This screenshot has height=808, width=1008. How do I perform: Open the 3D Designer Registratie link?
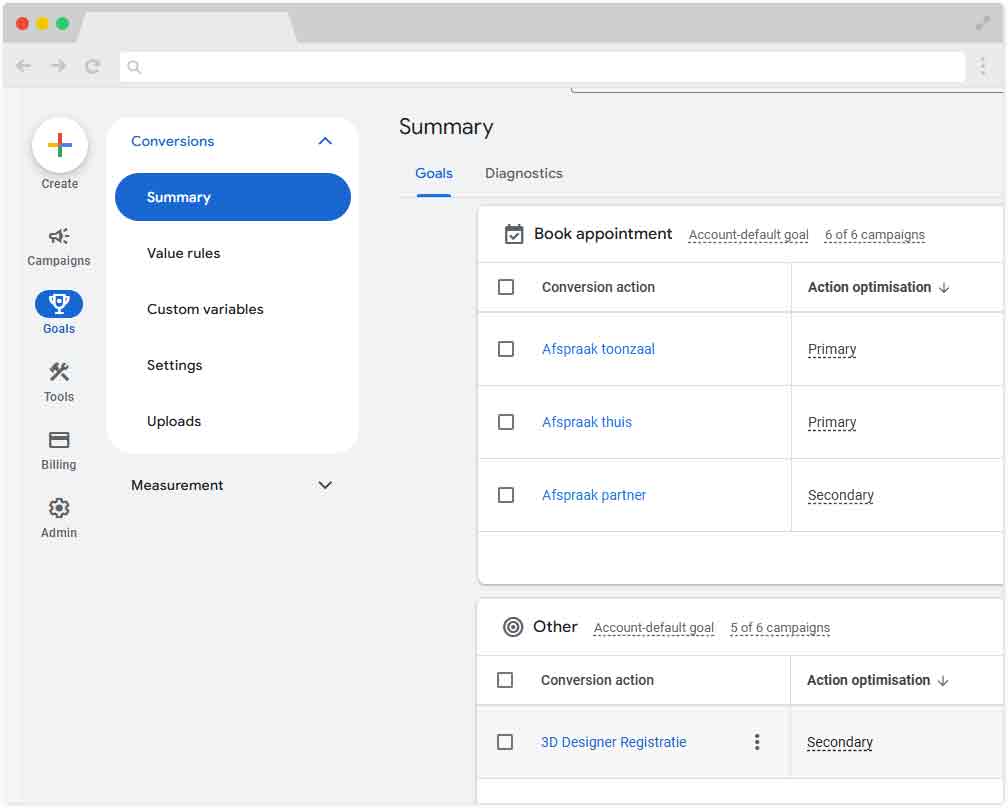point(613,742)
